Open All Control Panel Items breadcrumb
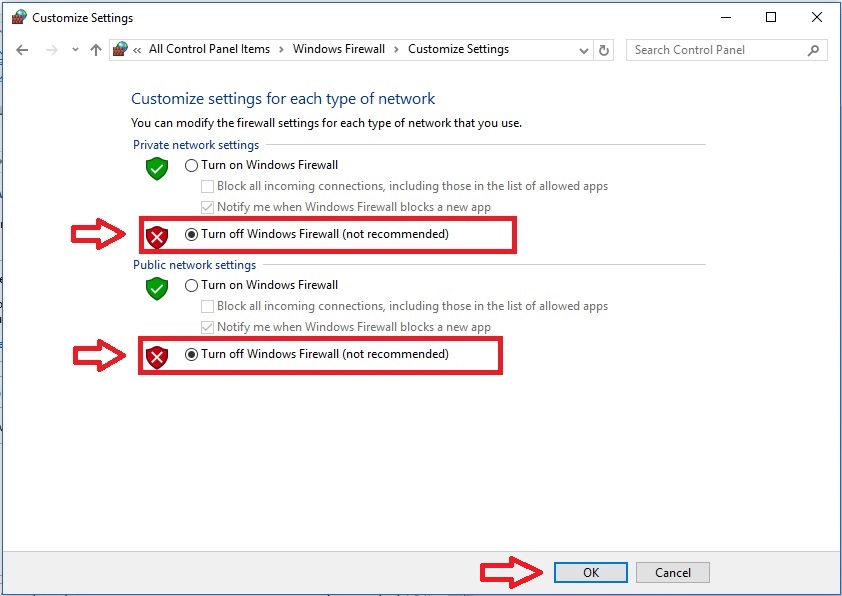 (209, 49)
